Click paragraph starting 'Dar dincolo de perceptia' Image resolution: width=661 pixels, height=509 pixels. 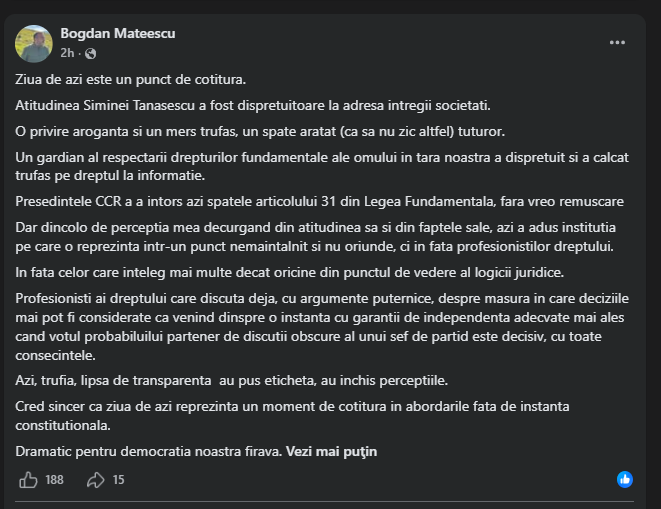(x=315, y=237)
